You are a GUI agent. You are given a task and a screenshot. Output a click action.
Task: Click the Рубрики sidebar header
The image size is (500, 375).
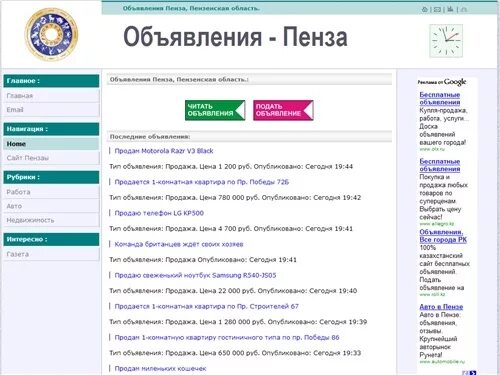click(x=51, y=177)
